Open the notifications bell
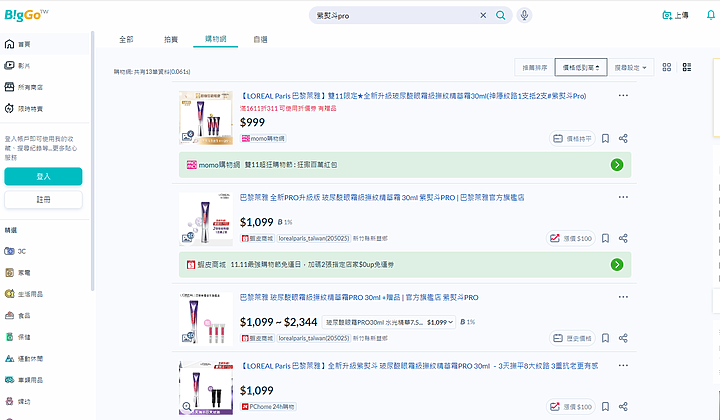Screen dimensions: 720x420 [710, 15]
